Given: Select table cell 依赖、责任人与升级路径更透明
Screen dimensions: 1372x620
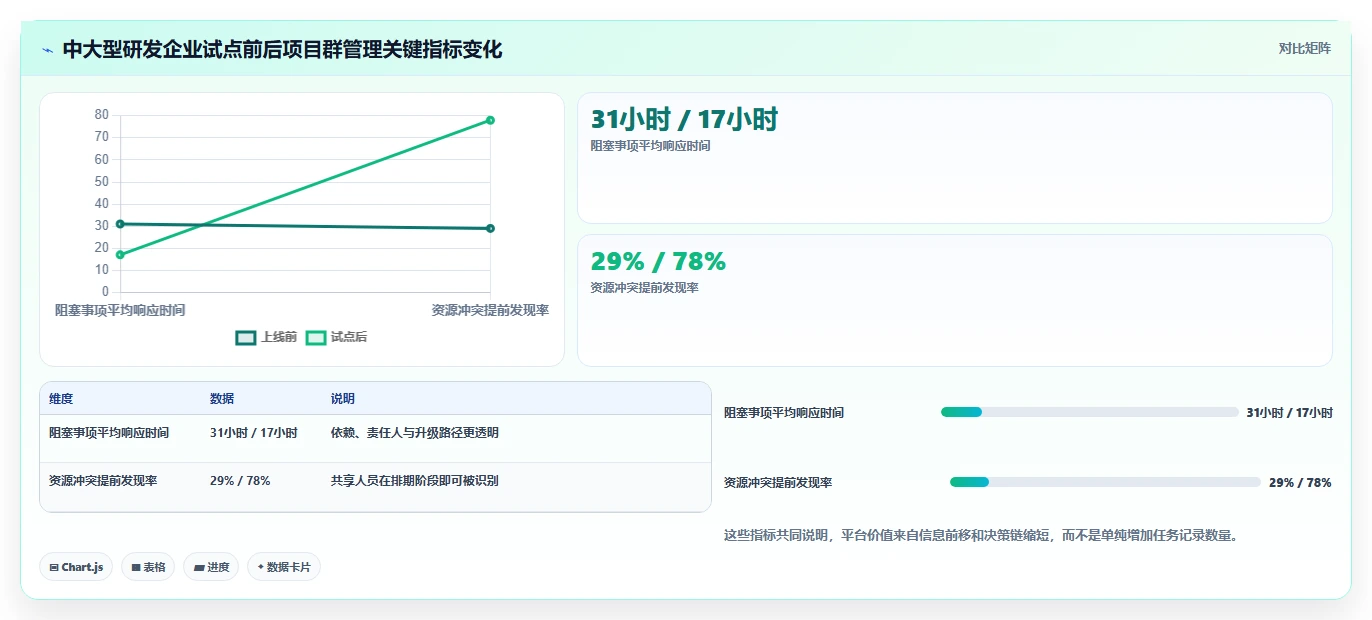Looking at the screenshot, I should point(415,433).
